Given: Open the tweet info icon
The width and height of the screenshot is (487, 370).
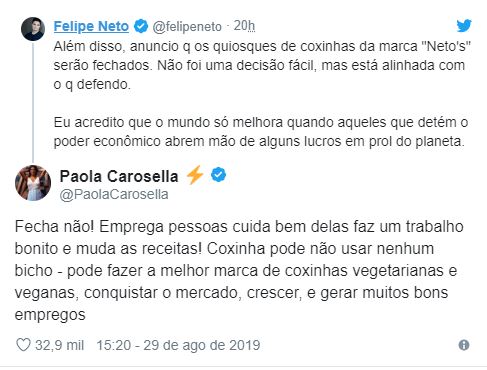Looking at the screenshot, I should 464,345.
